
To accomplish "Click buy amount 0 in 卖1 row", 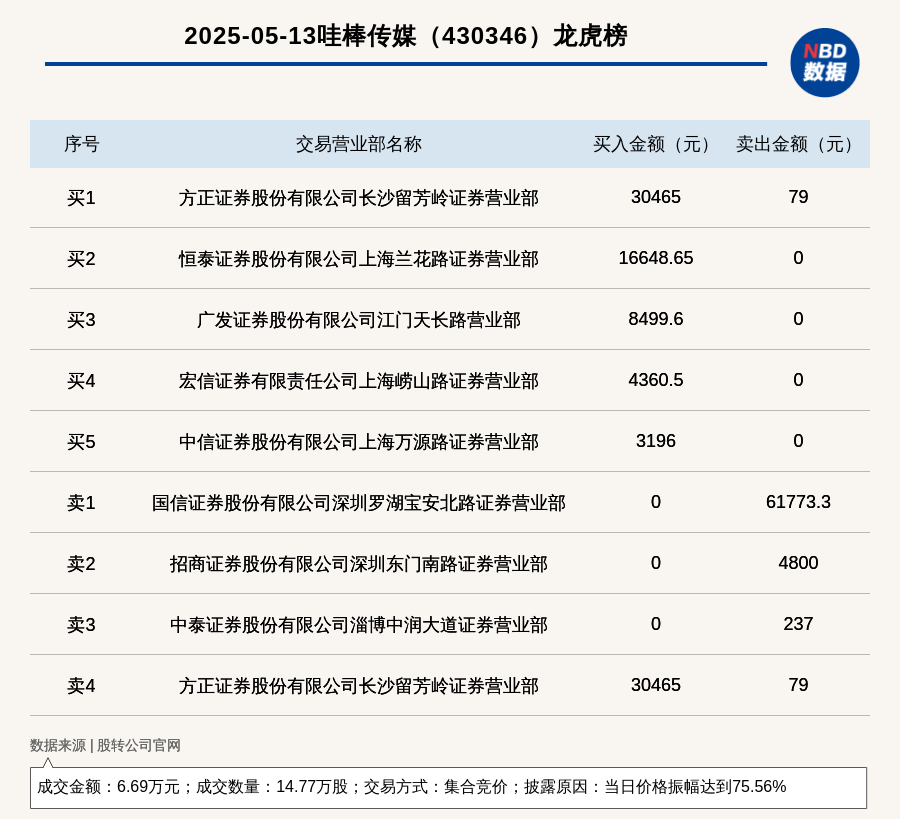I will (x=655, y=502).
